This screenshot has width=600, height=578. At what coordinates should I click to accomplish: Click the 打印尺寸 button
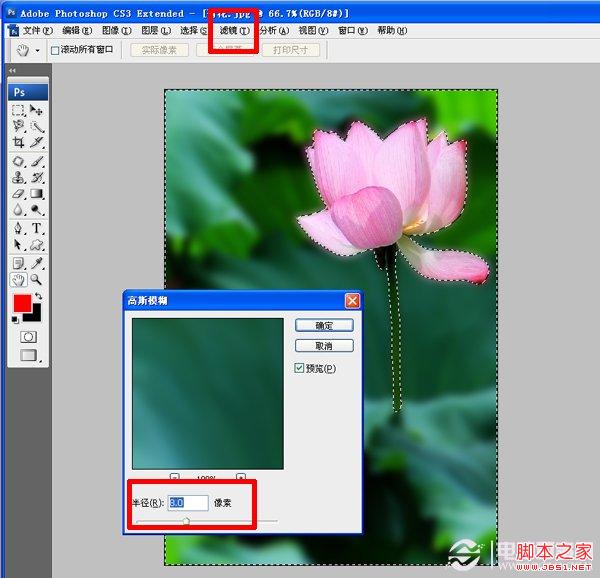pyautogui.click(x=290, y=50)
